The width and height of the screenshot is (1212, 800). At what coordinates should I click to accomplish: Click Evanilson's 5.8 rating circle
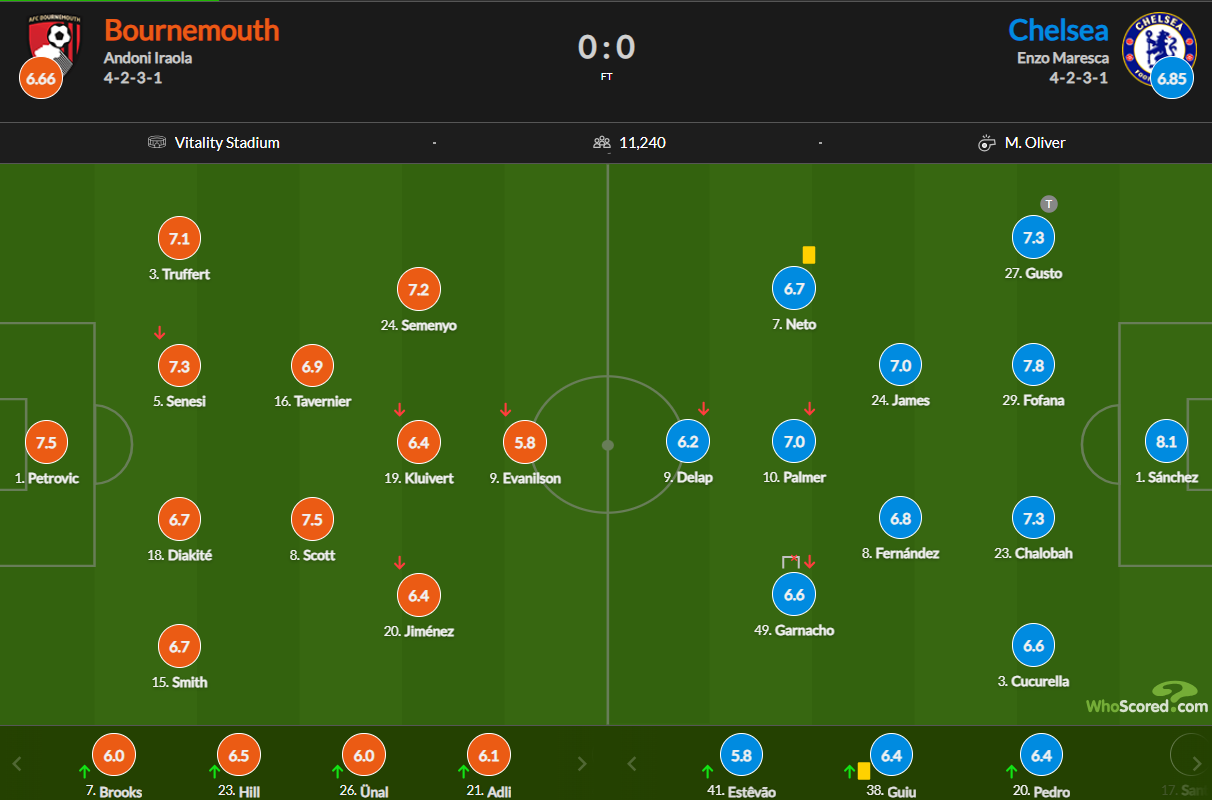point(524,442)
